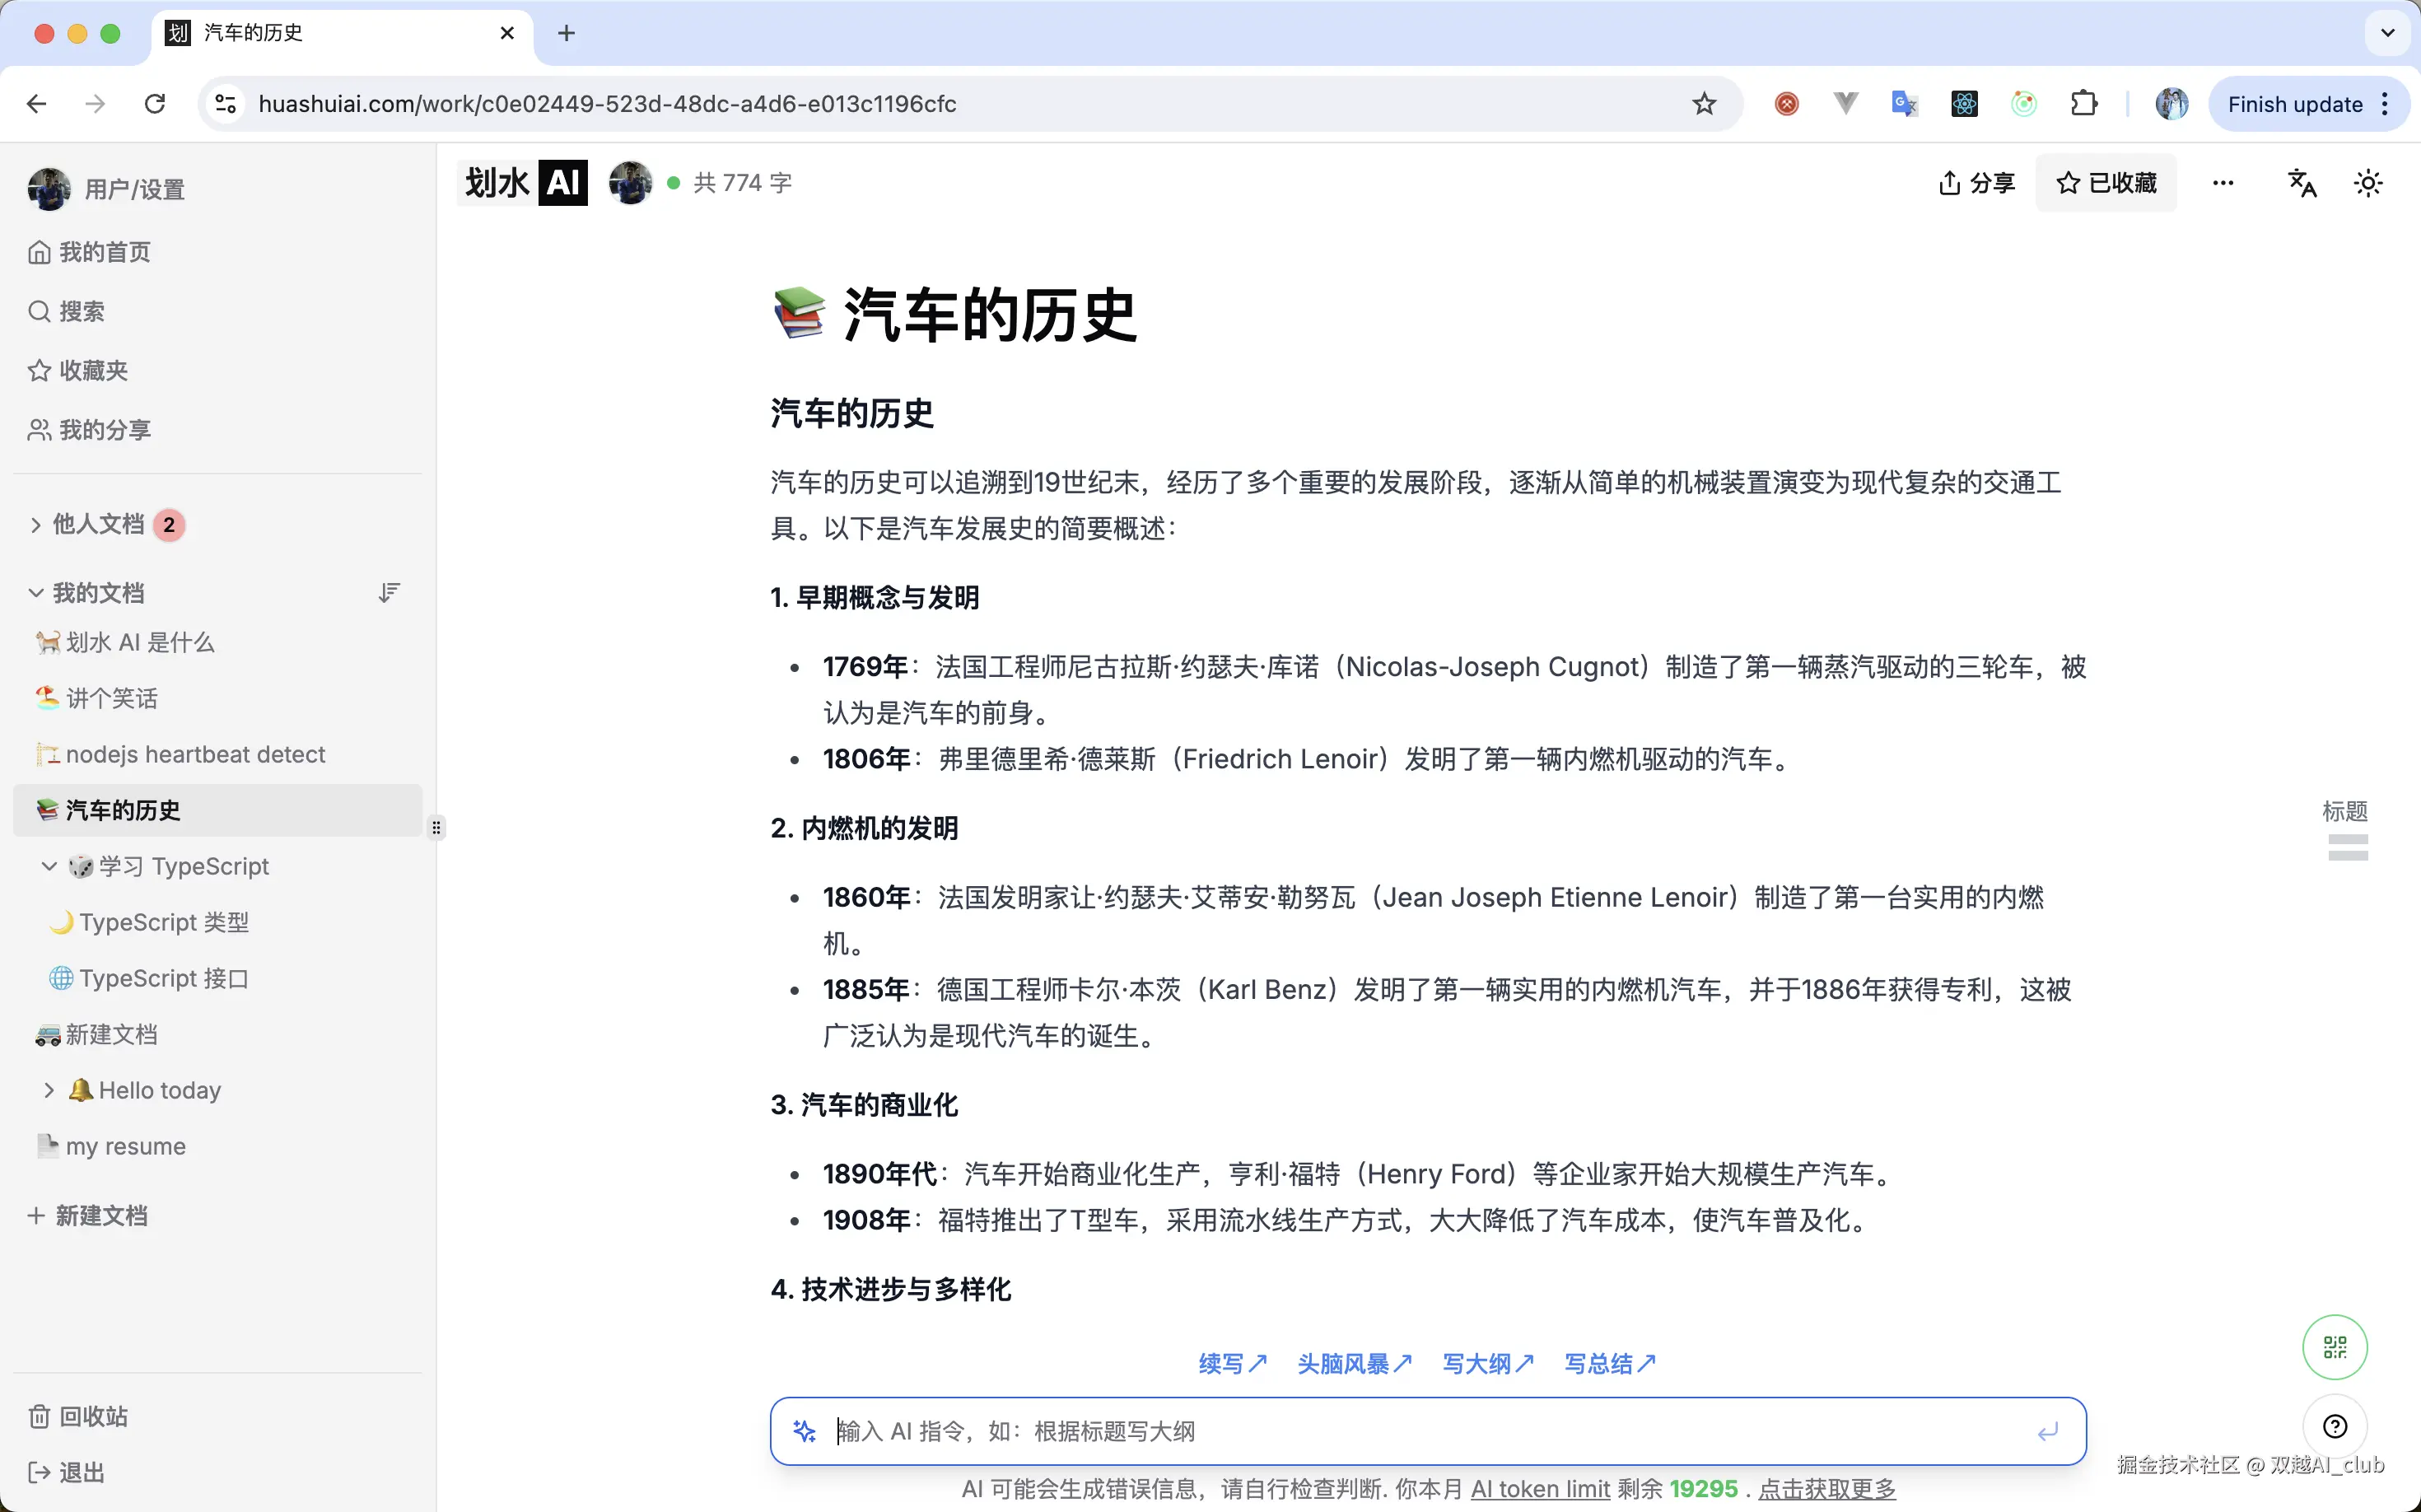This screenshot has height=1512, width=2421.
Task: Click the Finish update button
Action: point(2295,103)
